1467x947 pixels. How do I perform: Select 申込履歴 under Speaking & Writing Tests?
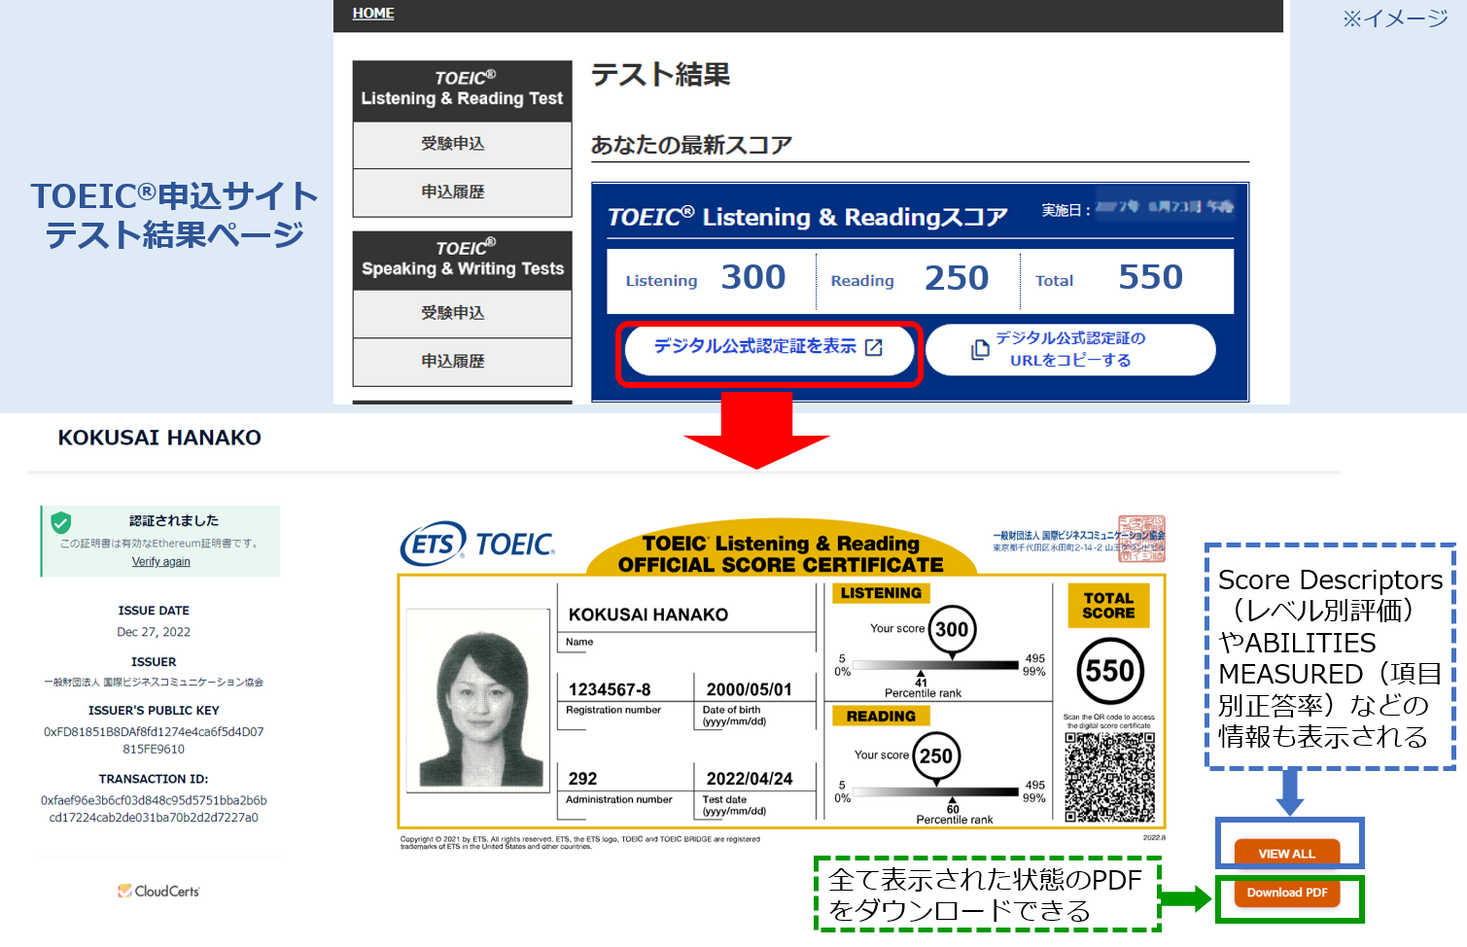(x=461, y=361)
